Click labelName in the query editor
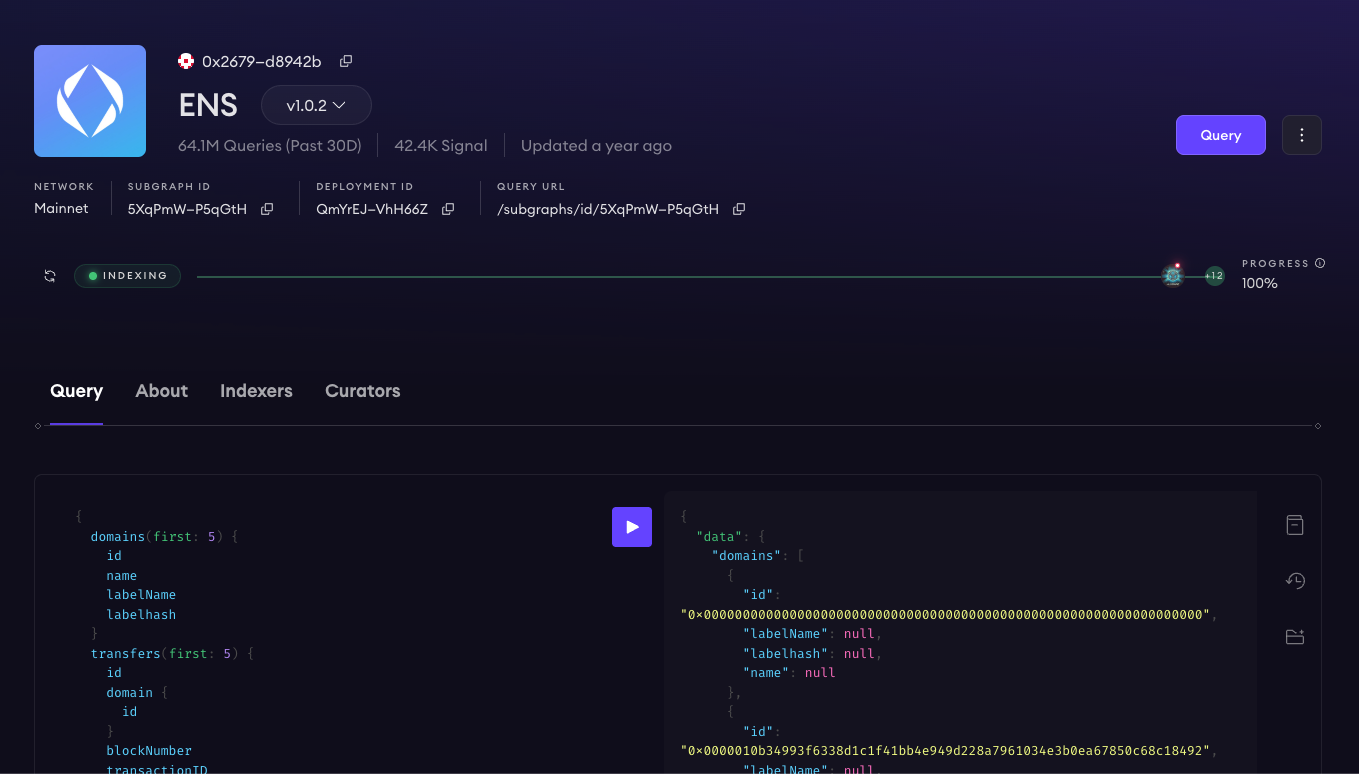Screen dimensions: 1359x774 click(x=141, y=595)
